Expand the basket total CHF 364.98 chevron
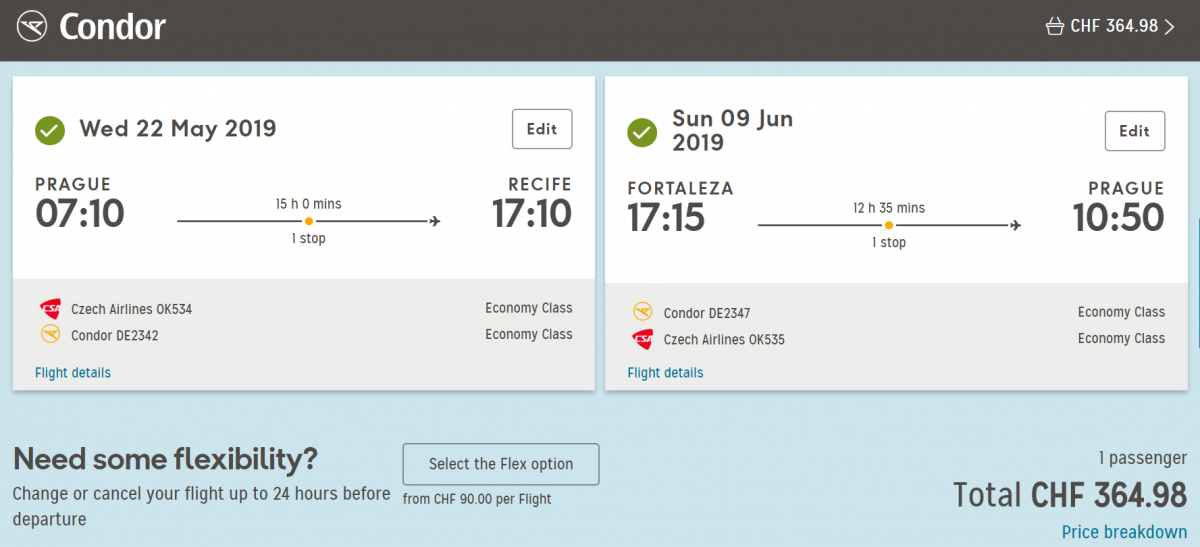This screenshot has width=1200, height=547. [1169, 27]
